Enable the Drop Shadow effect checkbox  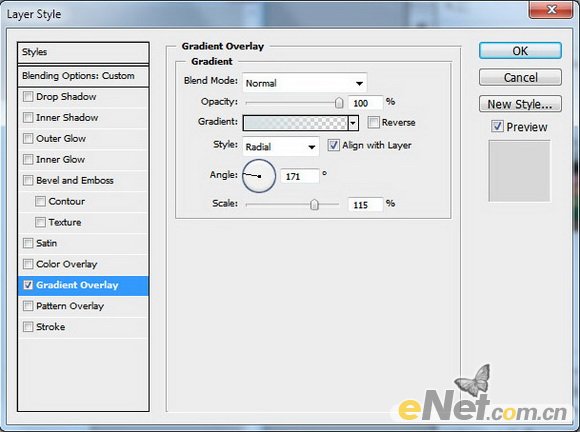[x=28, y=97]
